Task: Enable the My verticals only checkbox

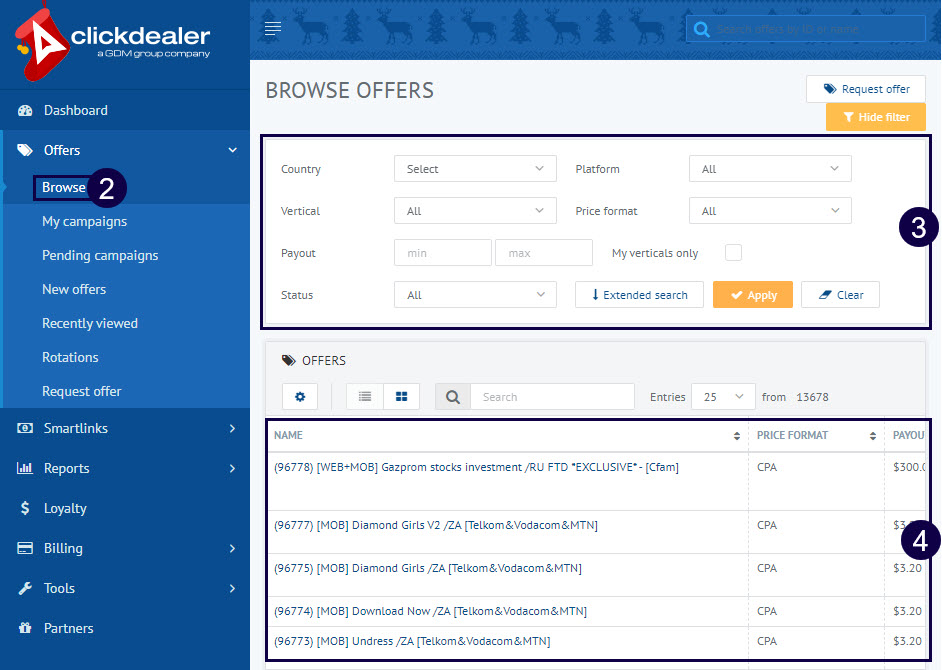Action: [x=733, y=252]
